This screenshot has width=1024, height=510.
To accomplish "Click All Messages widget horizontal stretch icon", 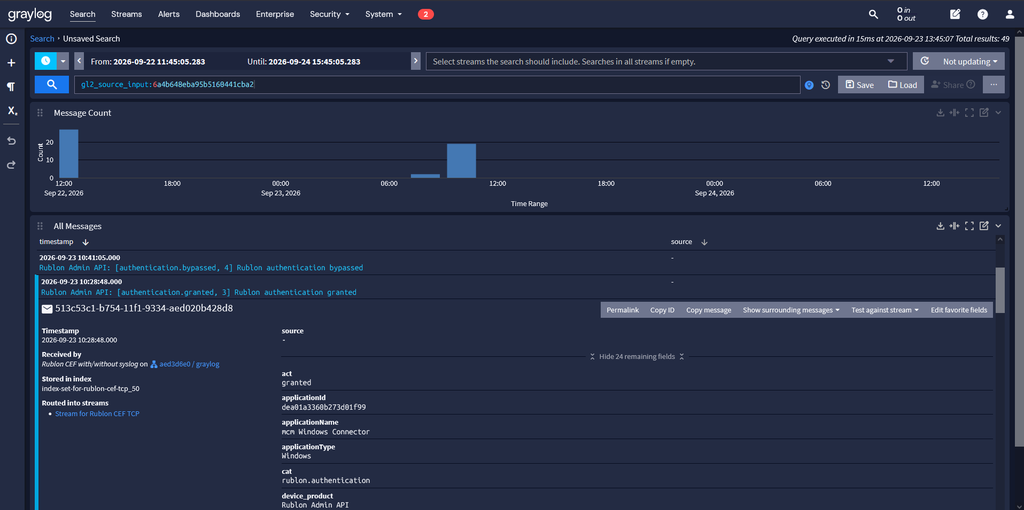I will [x=955, y=226].
